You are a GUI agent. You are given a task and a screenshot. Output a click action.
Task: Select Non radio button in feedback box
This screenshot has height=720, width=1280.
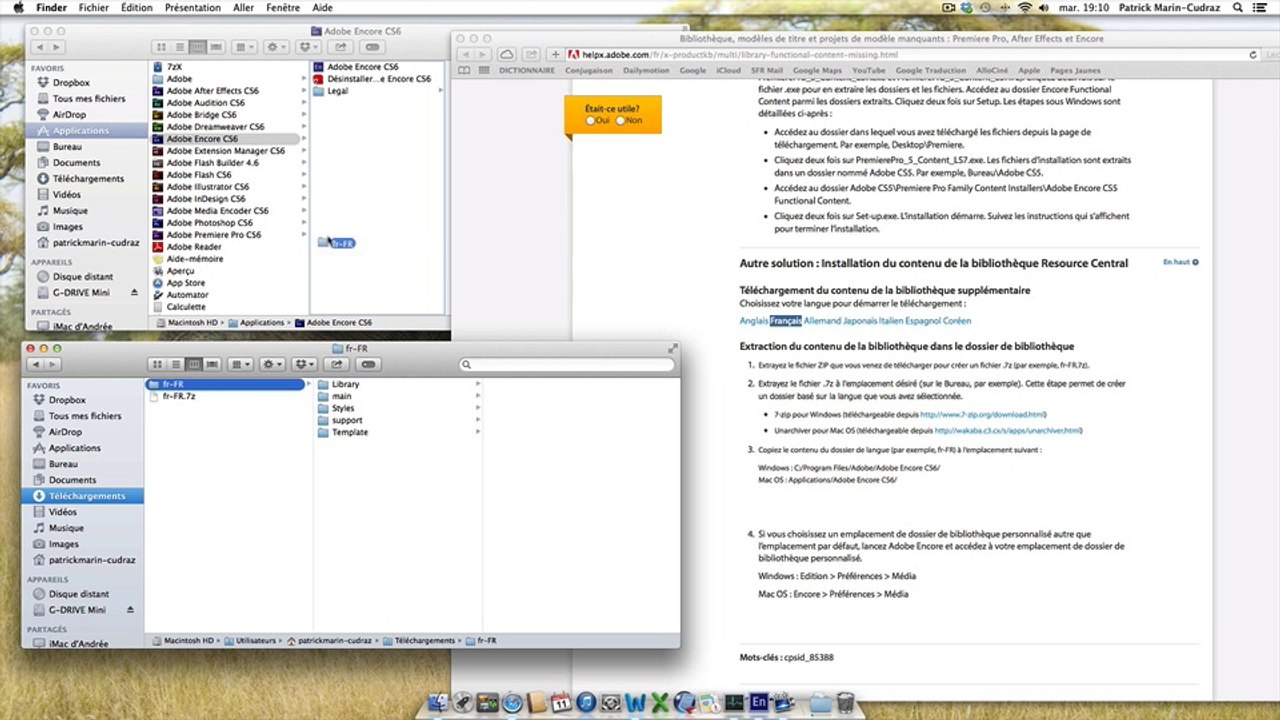620,121
